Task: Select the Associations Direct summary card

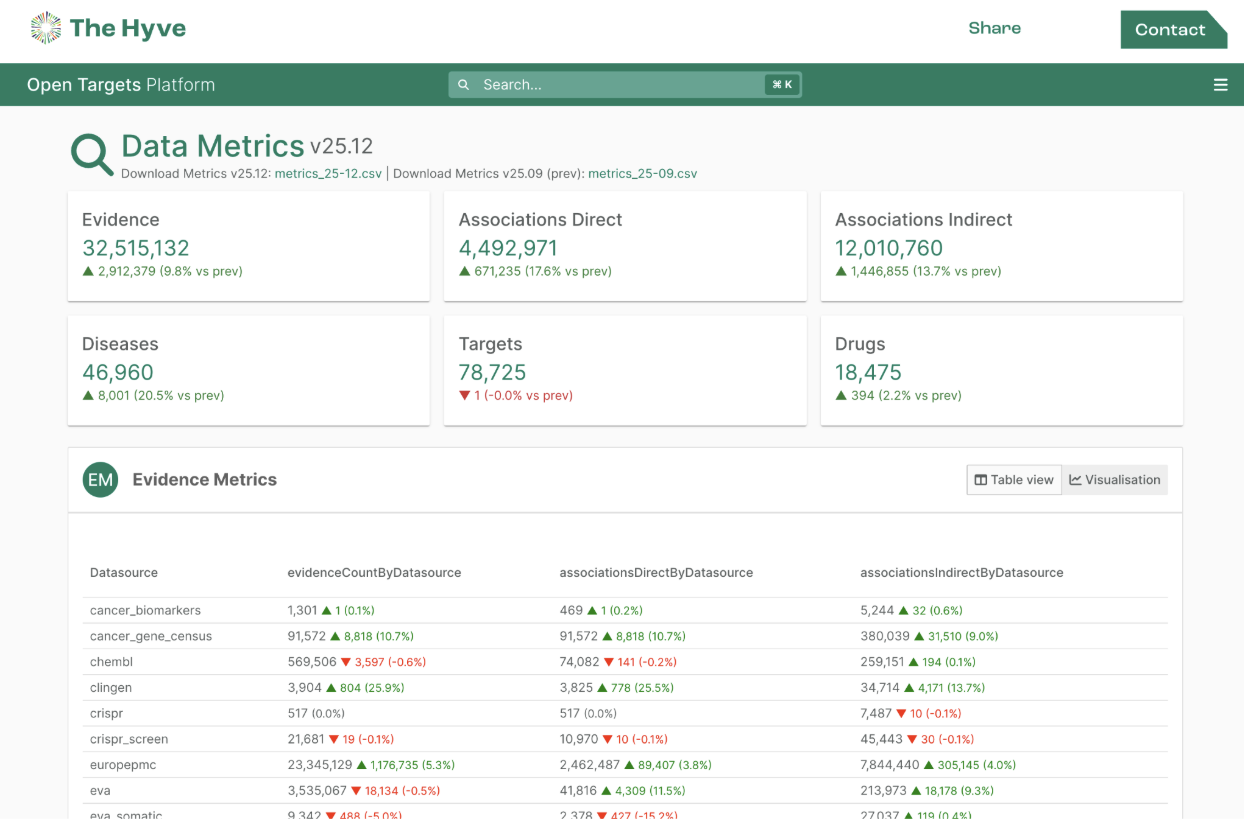Action: (625, 246)
